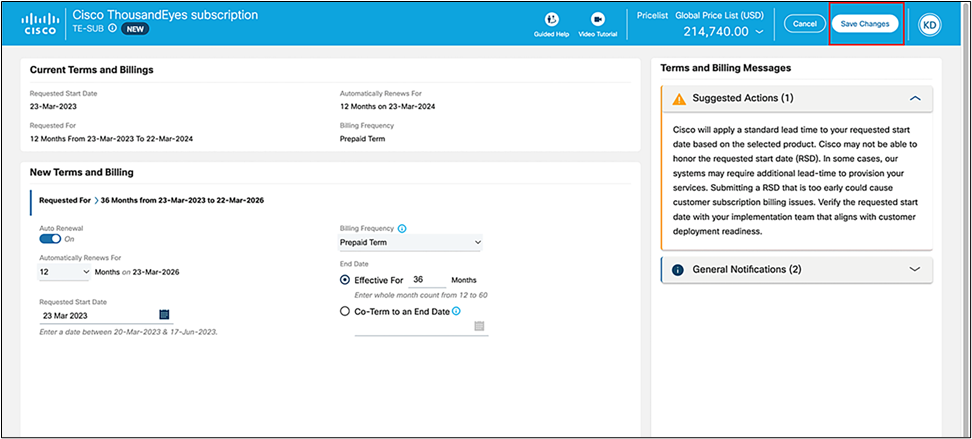The image size is (972, 439).
Task: Click the Cancel button
Action: click(805, 24)
